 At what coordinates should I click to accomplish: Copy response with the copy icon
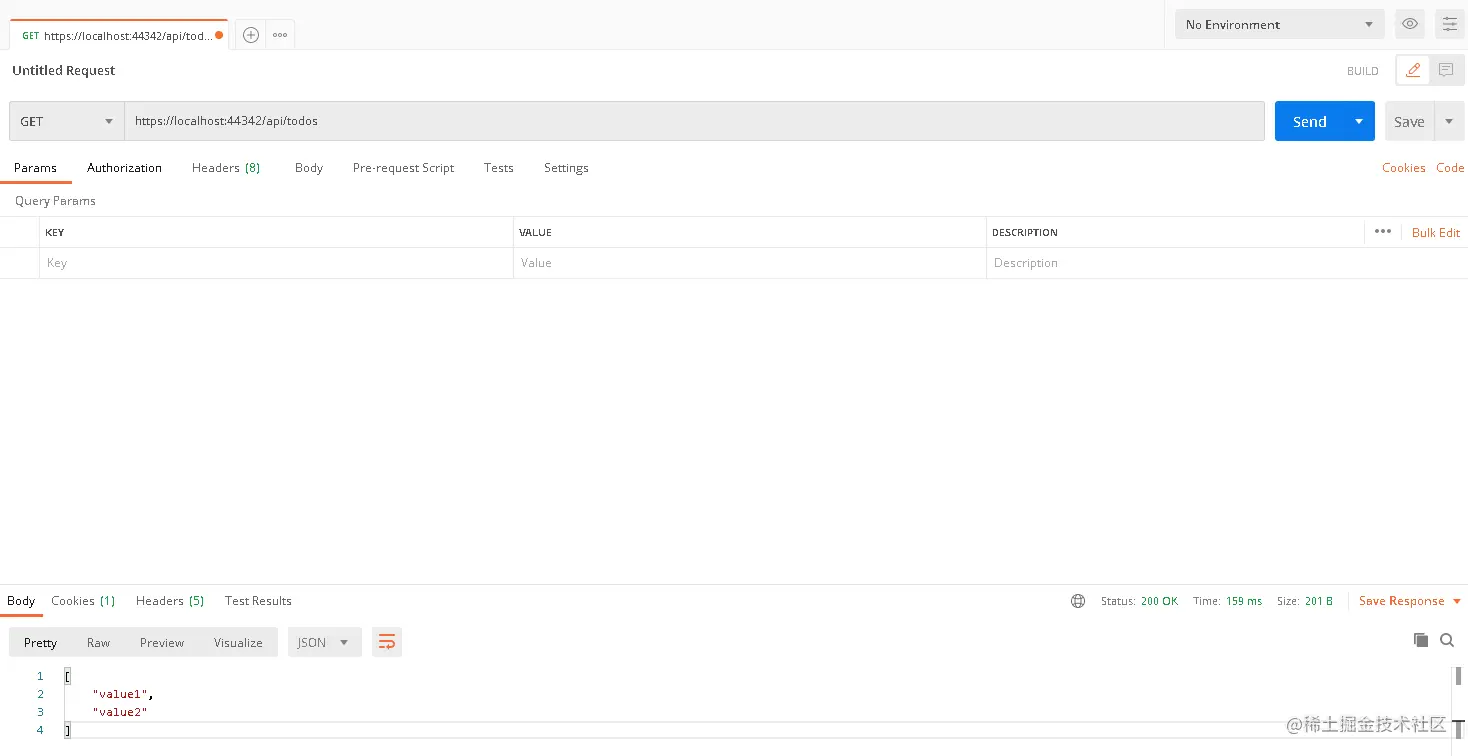[1420, 640]
